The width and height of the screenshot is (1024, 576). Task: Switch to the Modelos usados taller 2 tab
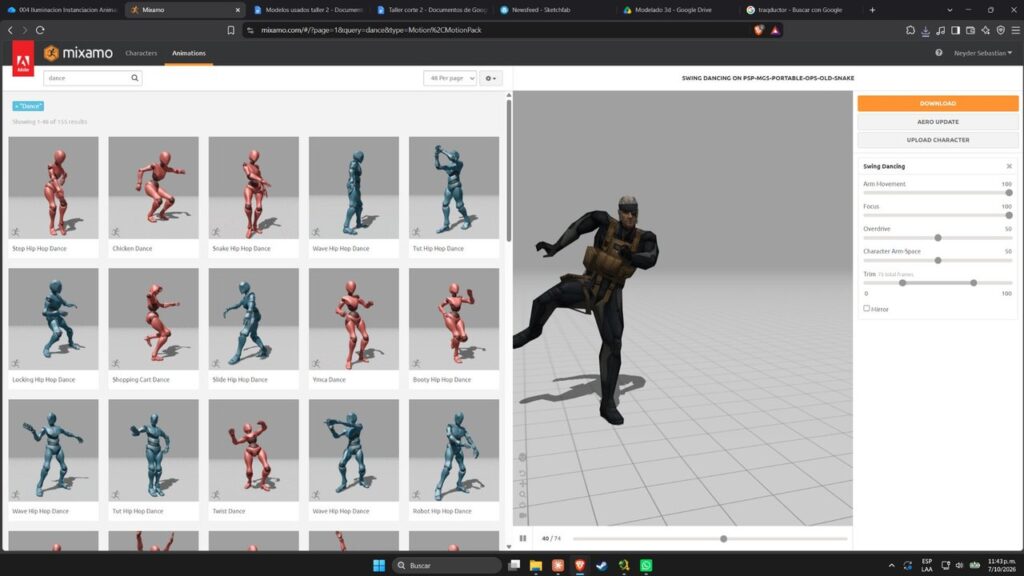307,10
